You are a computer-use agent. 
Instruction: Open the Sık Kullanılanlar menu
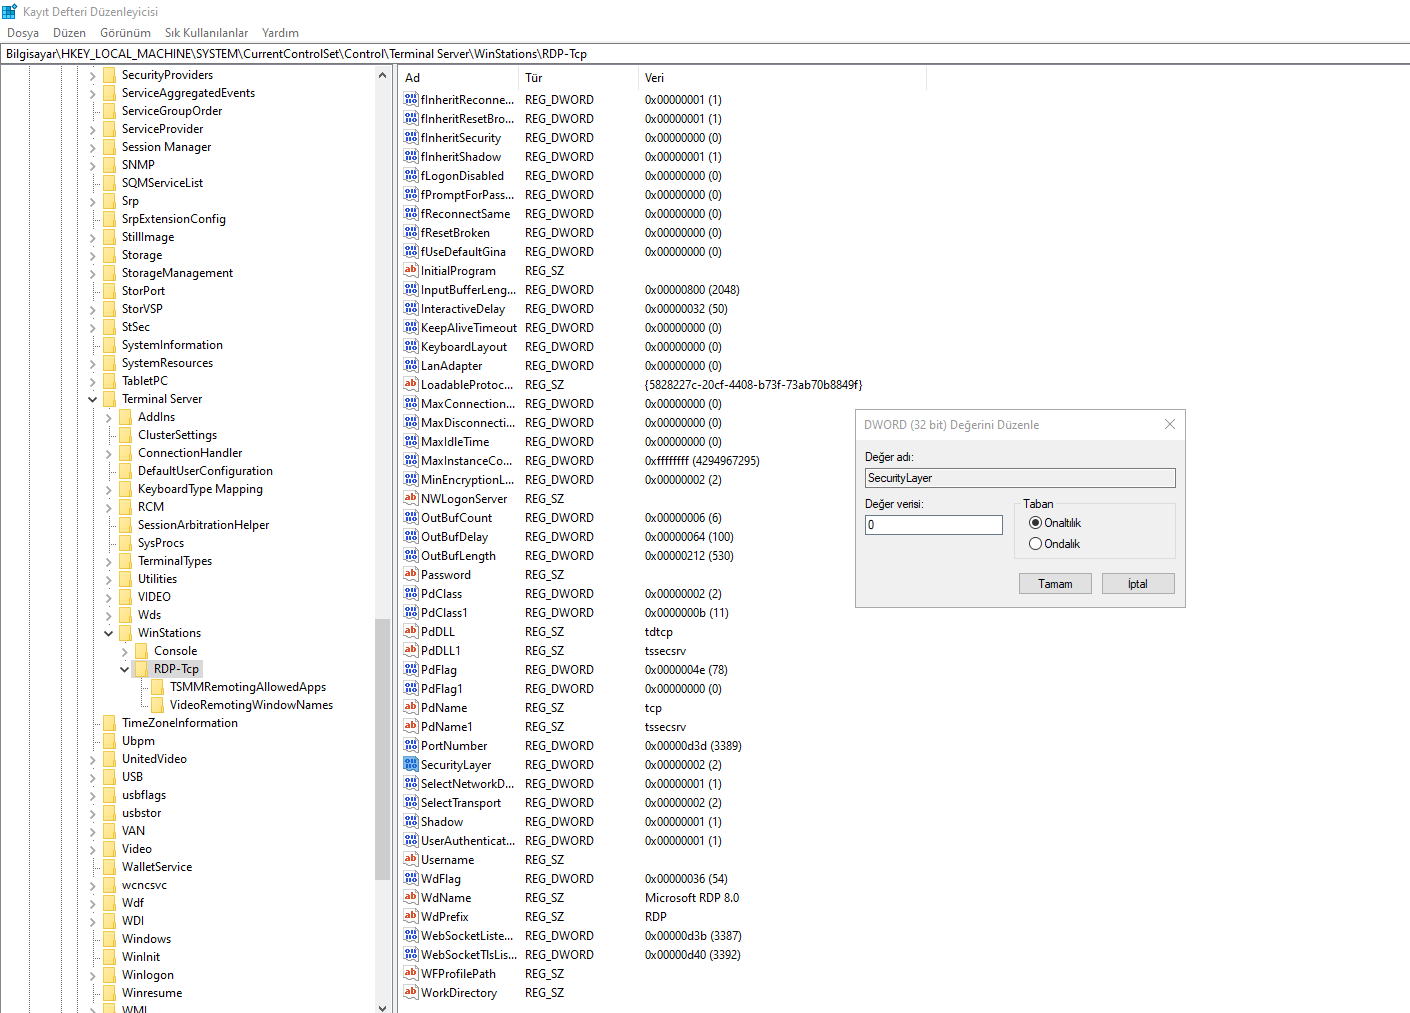click(206, 33)
